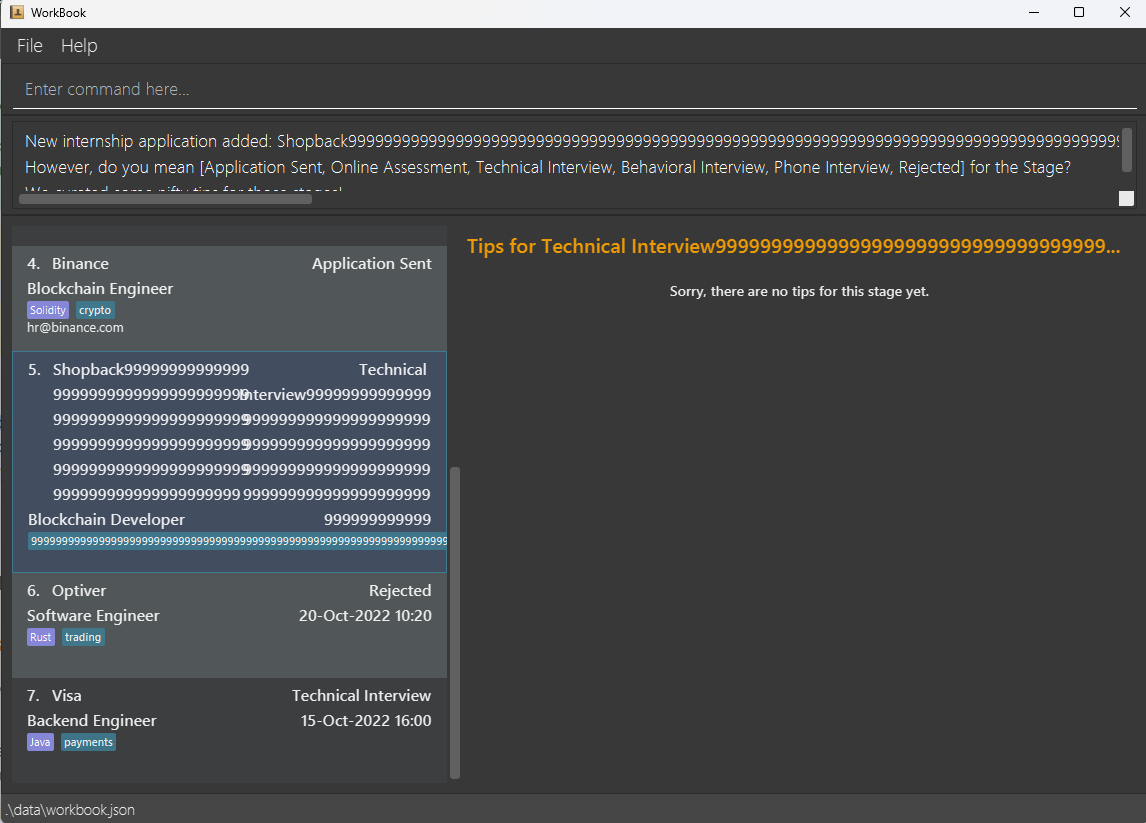
Task: Select the Blockchain Engineer role text
Action: (x=100, y=289)
